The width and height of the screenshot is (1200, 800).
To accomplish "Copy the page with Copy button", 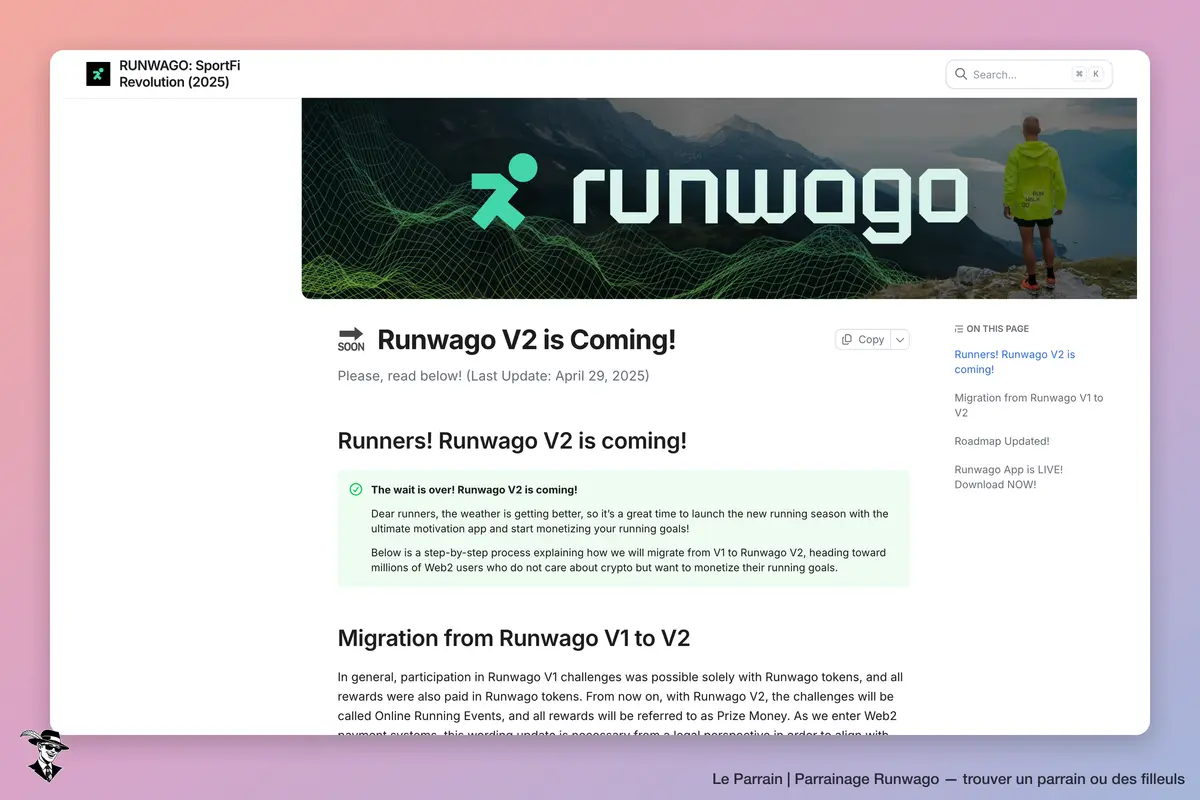I will coord(862,340).
